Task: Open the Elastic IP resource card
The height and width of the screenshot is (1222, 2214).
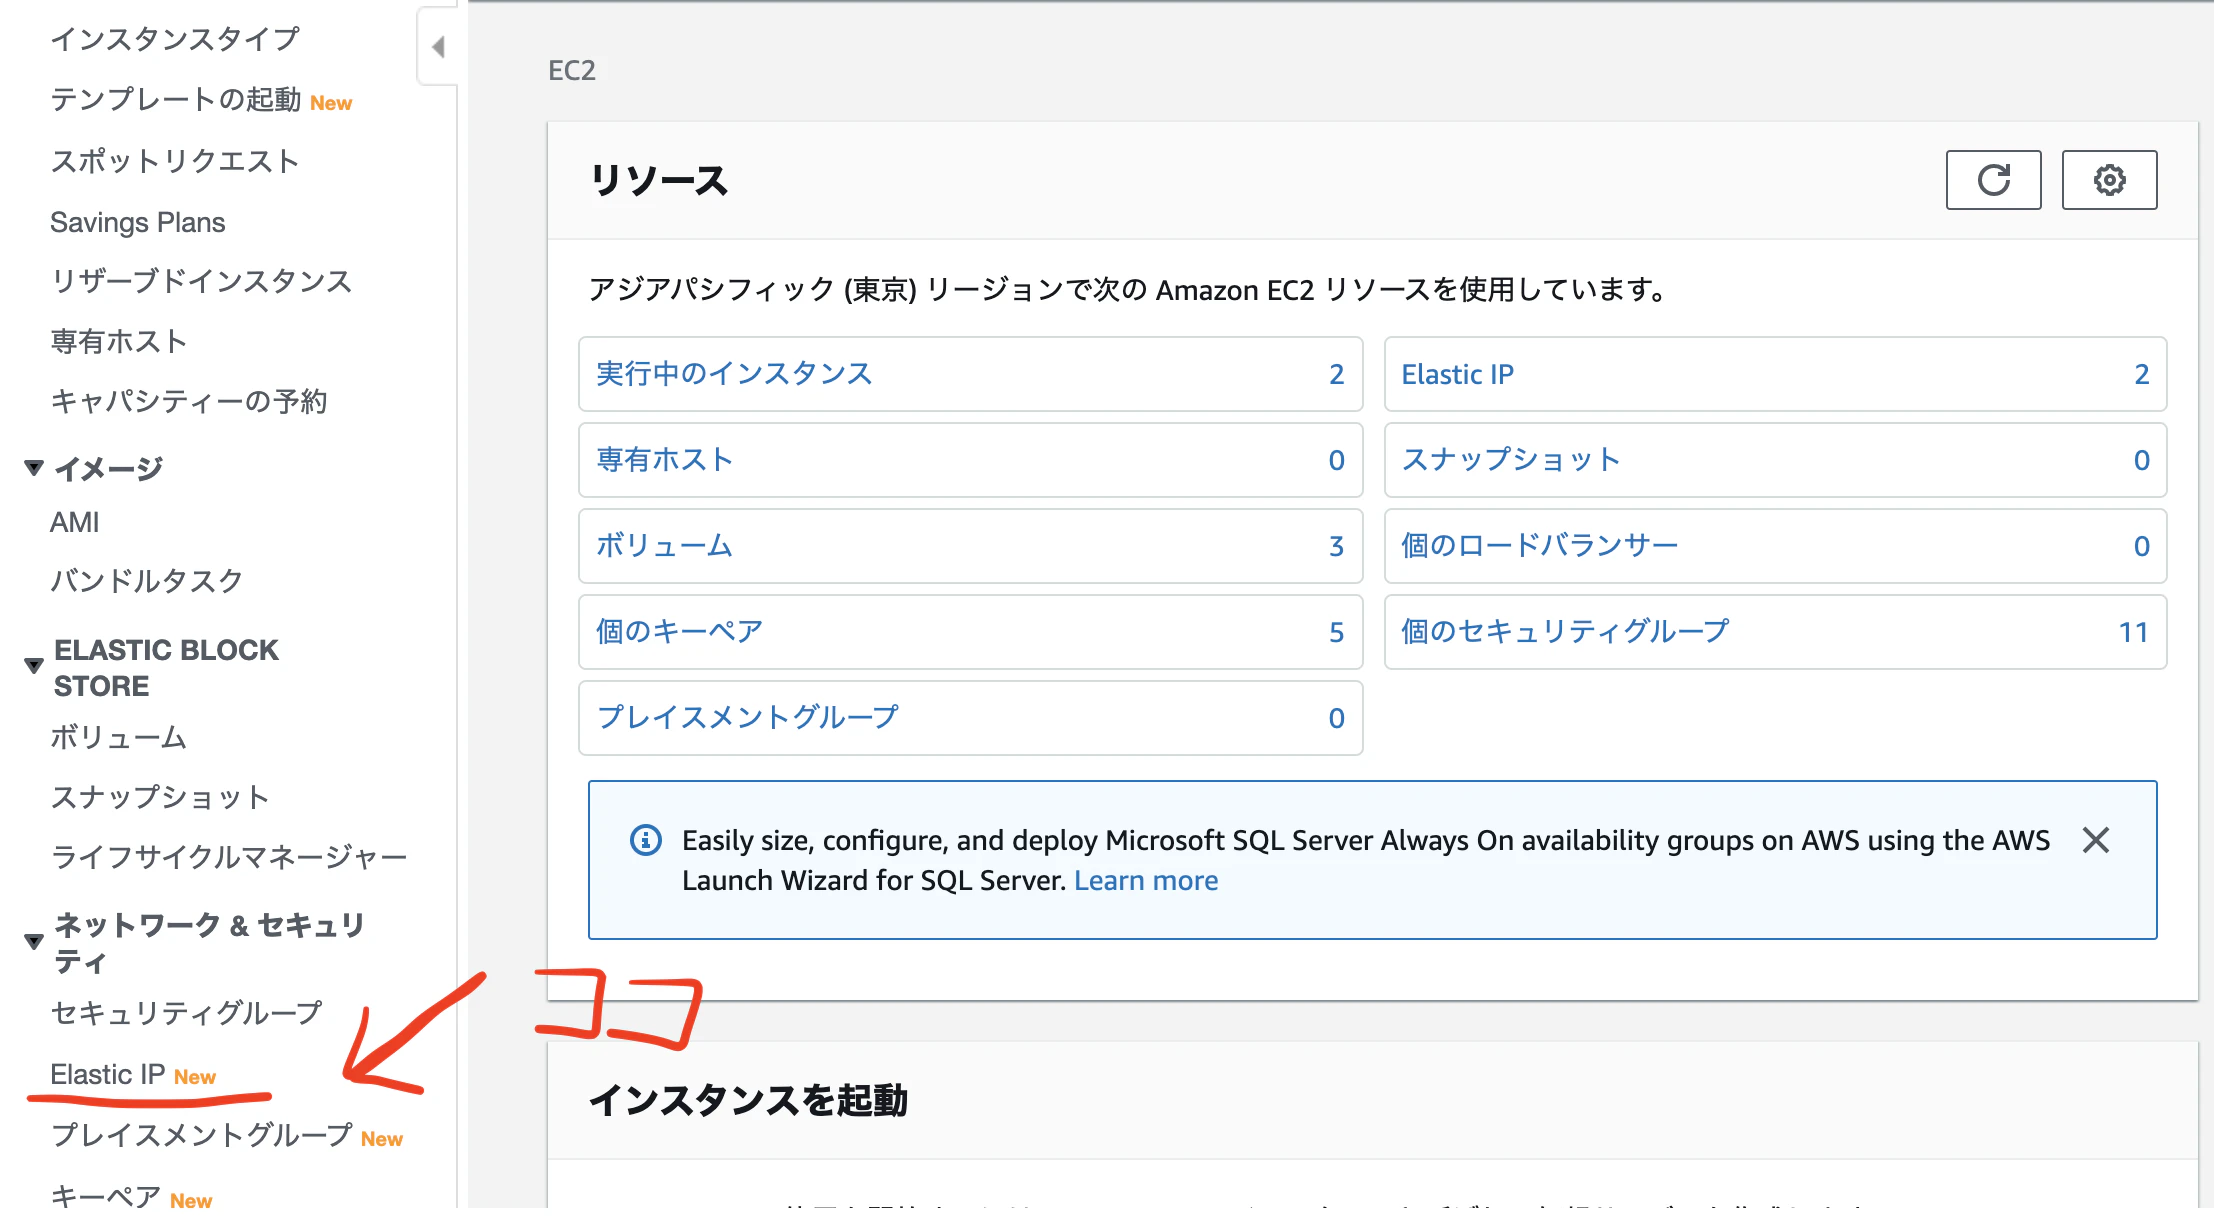Action: 1775,374
